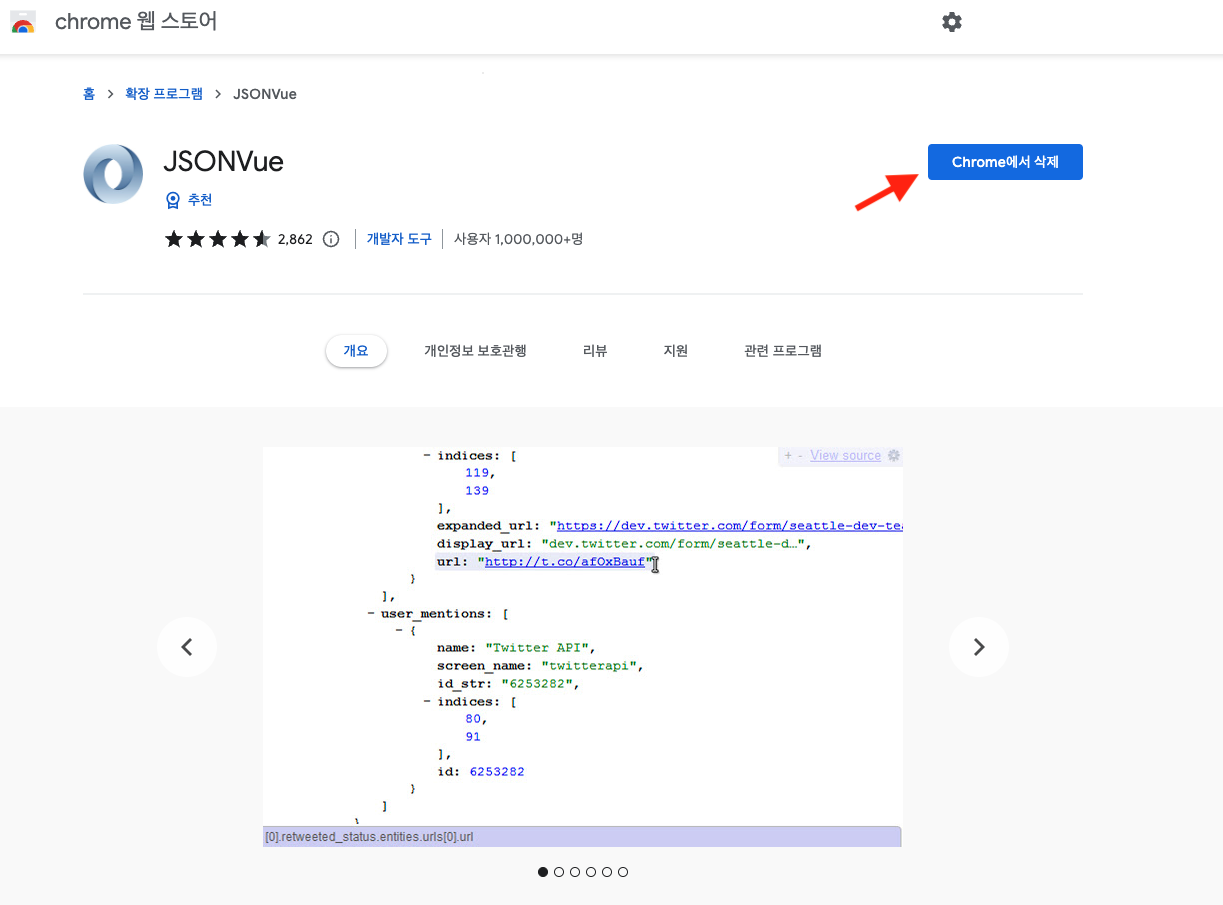The height and width of the screenshot is (905, 1223).
Task: Switch to 개인정보 보호관행 tab
Action: pyautogui.click(x=475, y=351)
